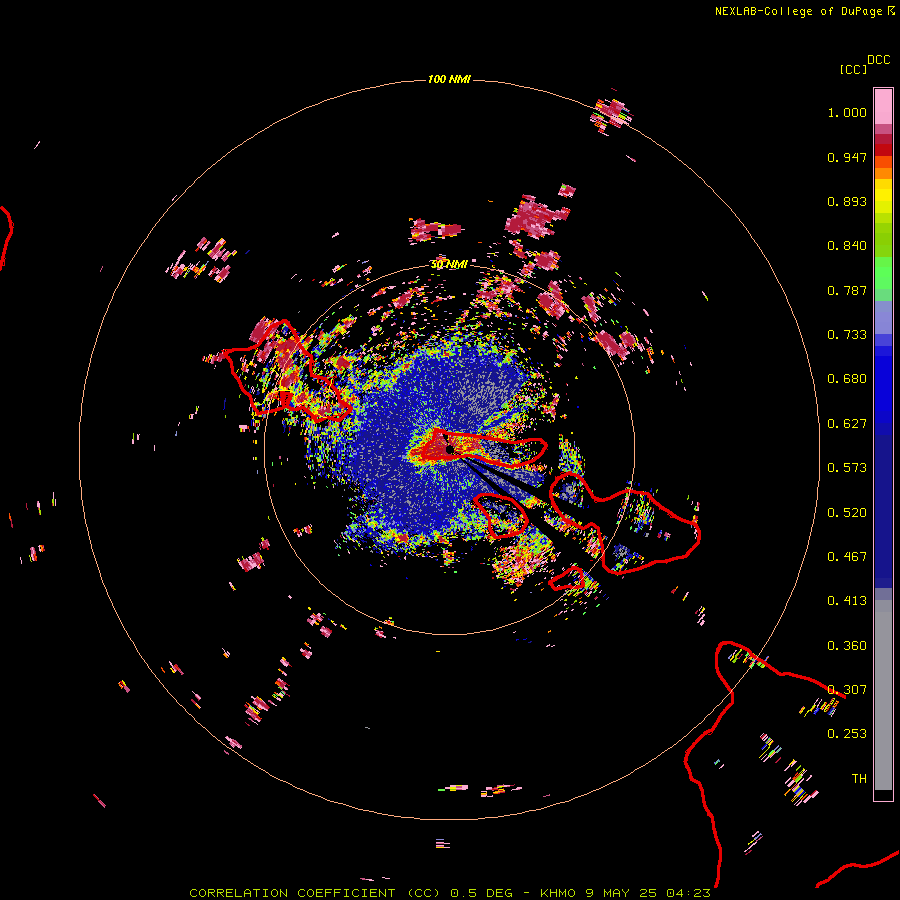
Task: Click the 100 NMI range ring label
Action: [449, 79]
